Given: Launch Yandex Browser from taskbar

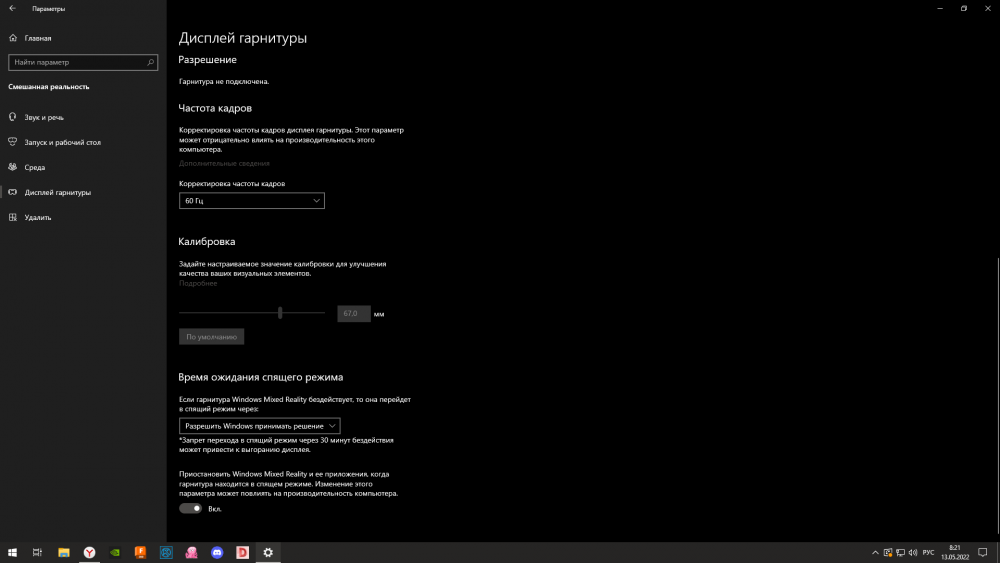Looking at the screenshot, I should tap(89, 553).
